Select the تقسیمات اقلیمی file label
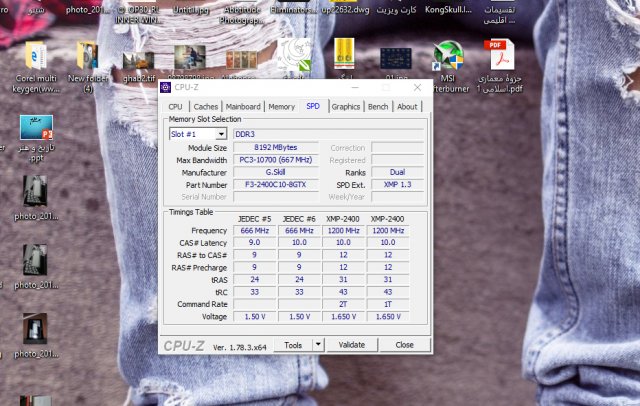The width and height of the screenshot is (640, 406). (499, 15)
